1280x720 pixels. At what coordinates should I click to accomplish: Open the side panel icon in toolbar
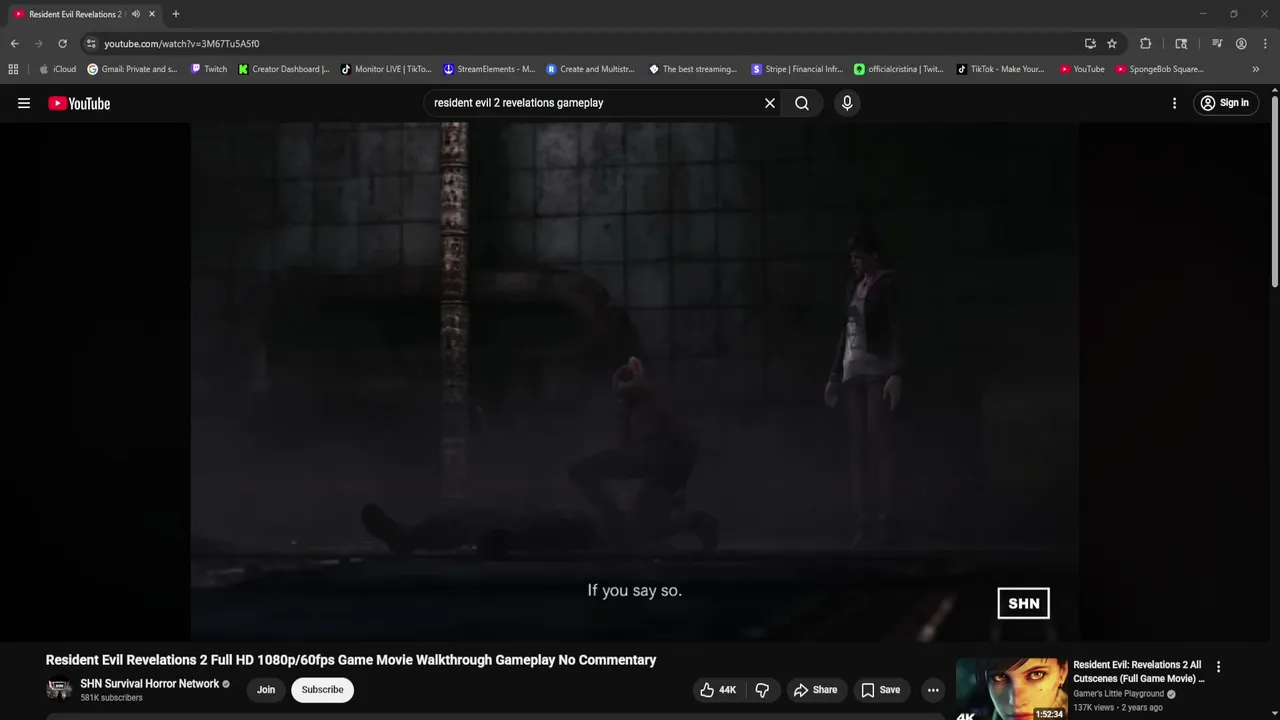point(1181,44)
